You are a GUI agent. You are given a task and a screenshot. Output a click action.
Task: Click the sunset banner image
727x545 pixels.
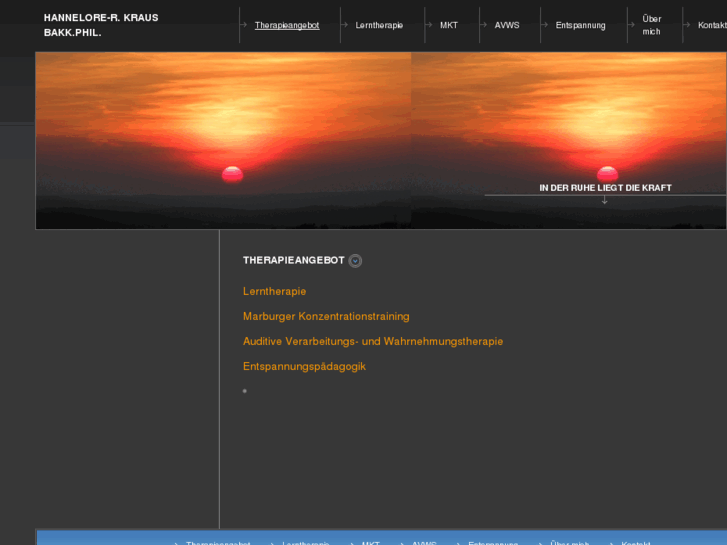click(381, 141)
